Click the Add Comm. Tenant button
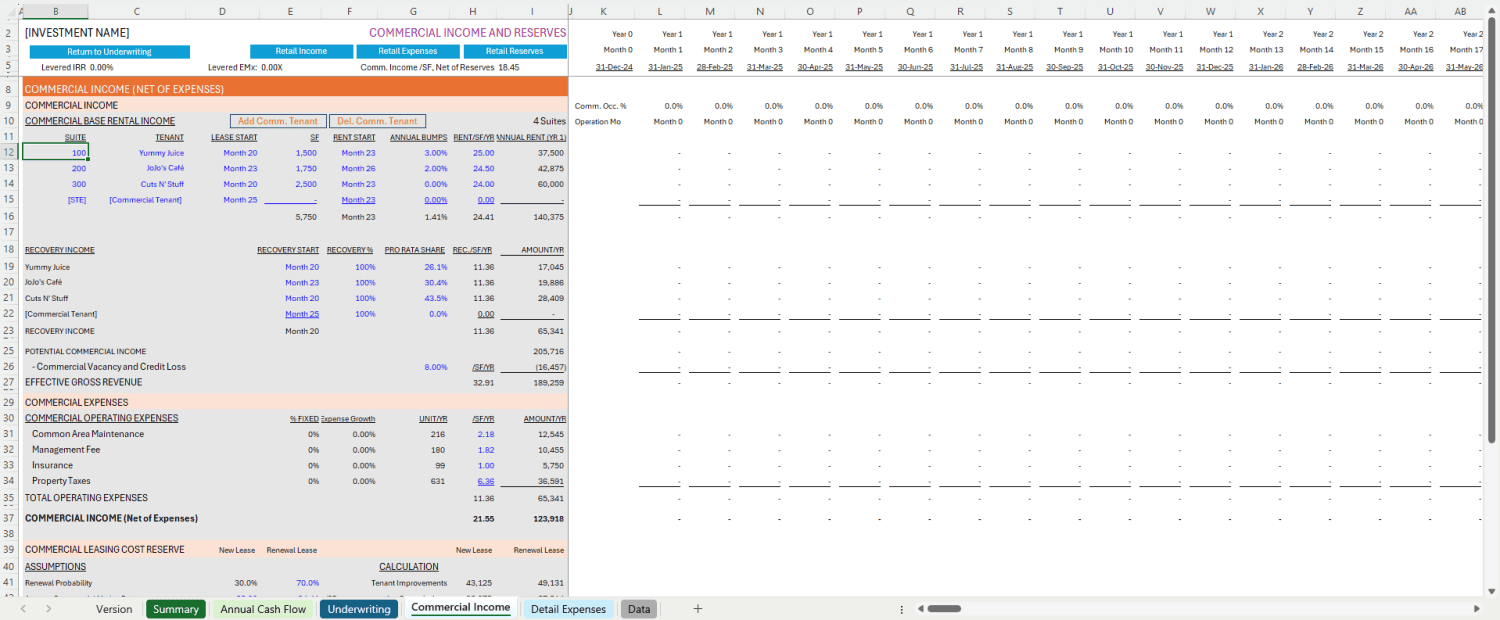Screen dimensions: 1500x620 pyautogui.click(x=277, y=121)
